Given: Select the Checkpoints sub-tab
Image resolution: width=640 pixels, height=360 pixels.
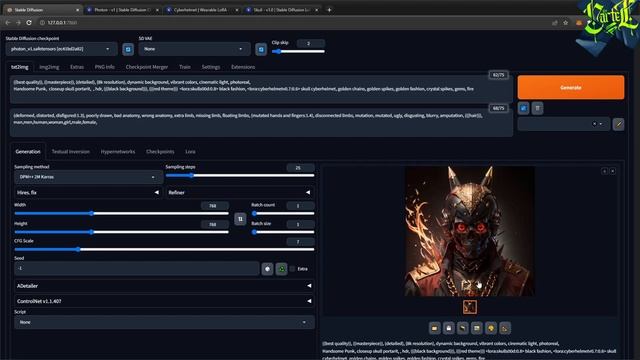Looking at the screenshot, I should click(160, 151).
